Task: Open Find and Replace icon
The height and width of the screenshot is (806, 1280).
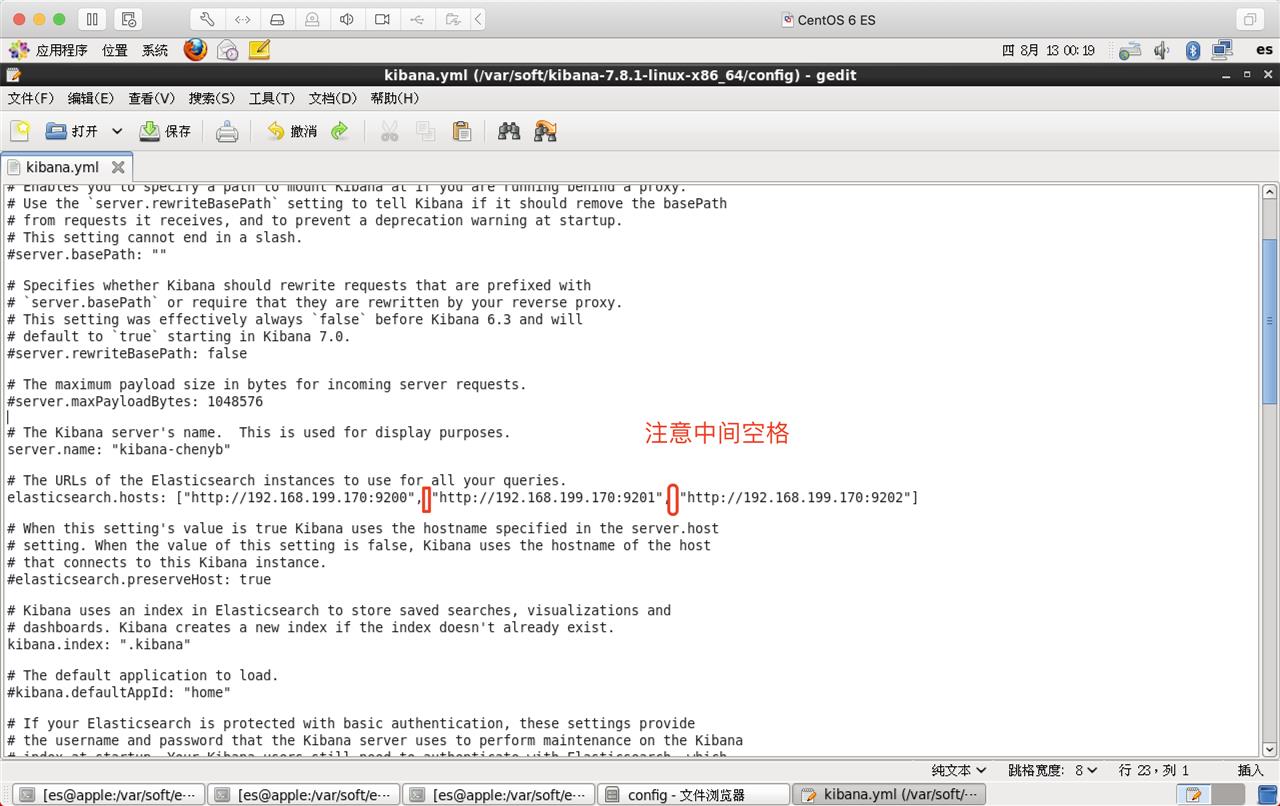Action: tap(545, 131)
